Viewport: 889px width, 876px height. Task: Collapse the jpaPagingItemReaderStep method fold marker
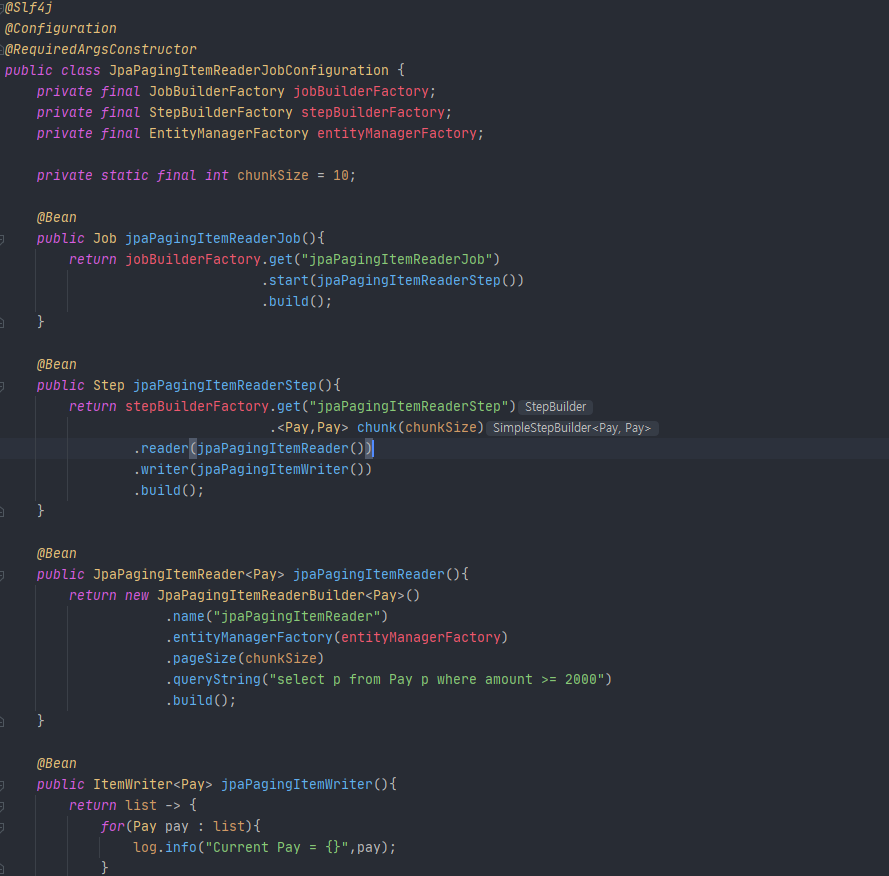click(2, 386)
